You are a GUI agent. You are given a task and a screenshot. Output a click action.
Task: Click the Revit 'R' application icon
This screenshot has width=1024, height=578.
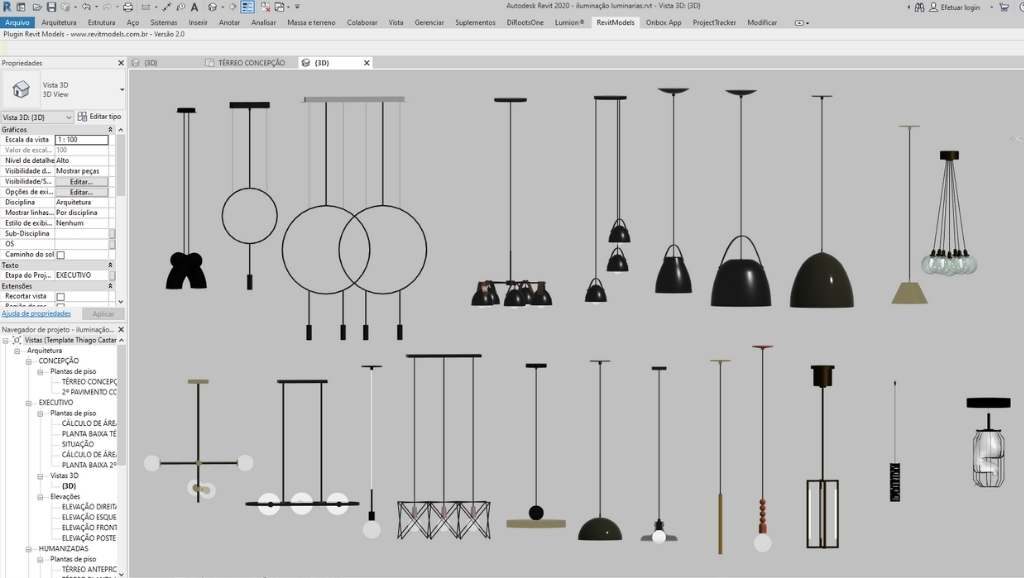tap(7, 6)
